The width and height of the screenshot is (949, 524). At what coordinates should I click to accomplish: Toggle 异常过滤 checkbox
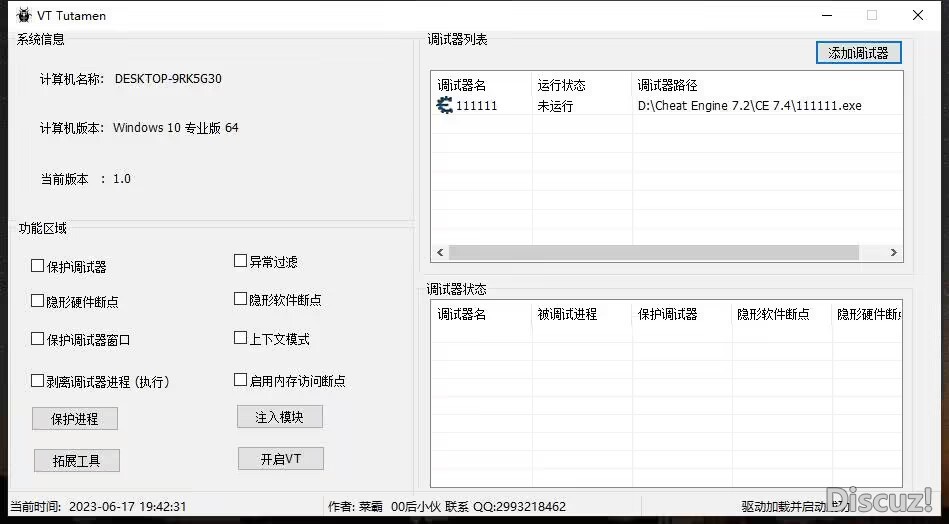pos(240,261)
